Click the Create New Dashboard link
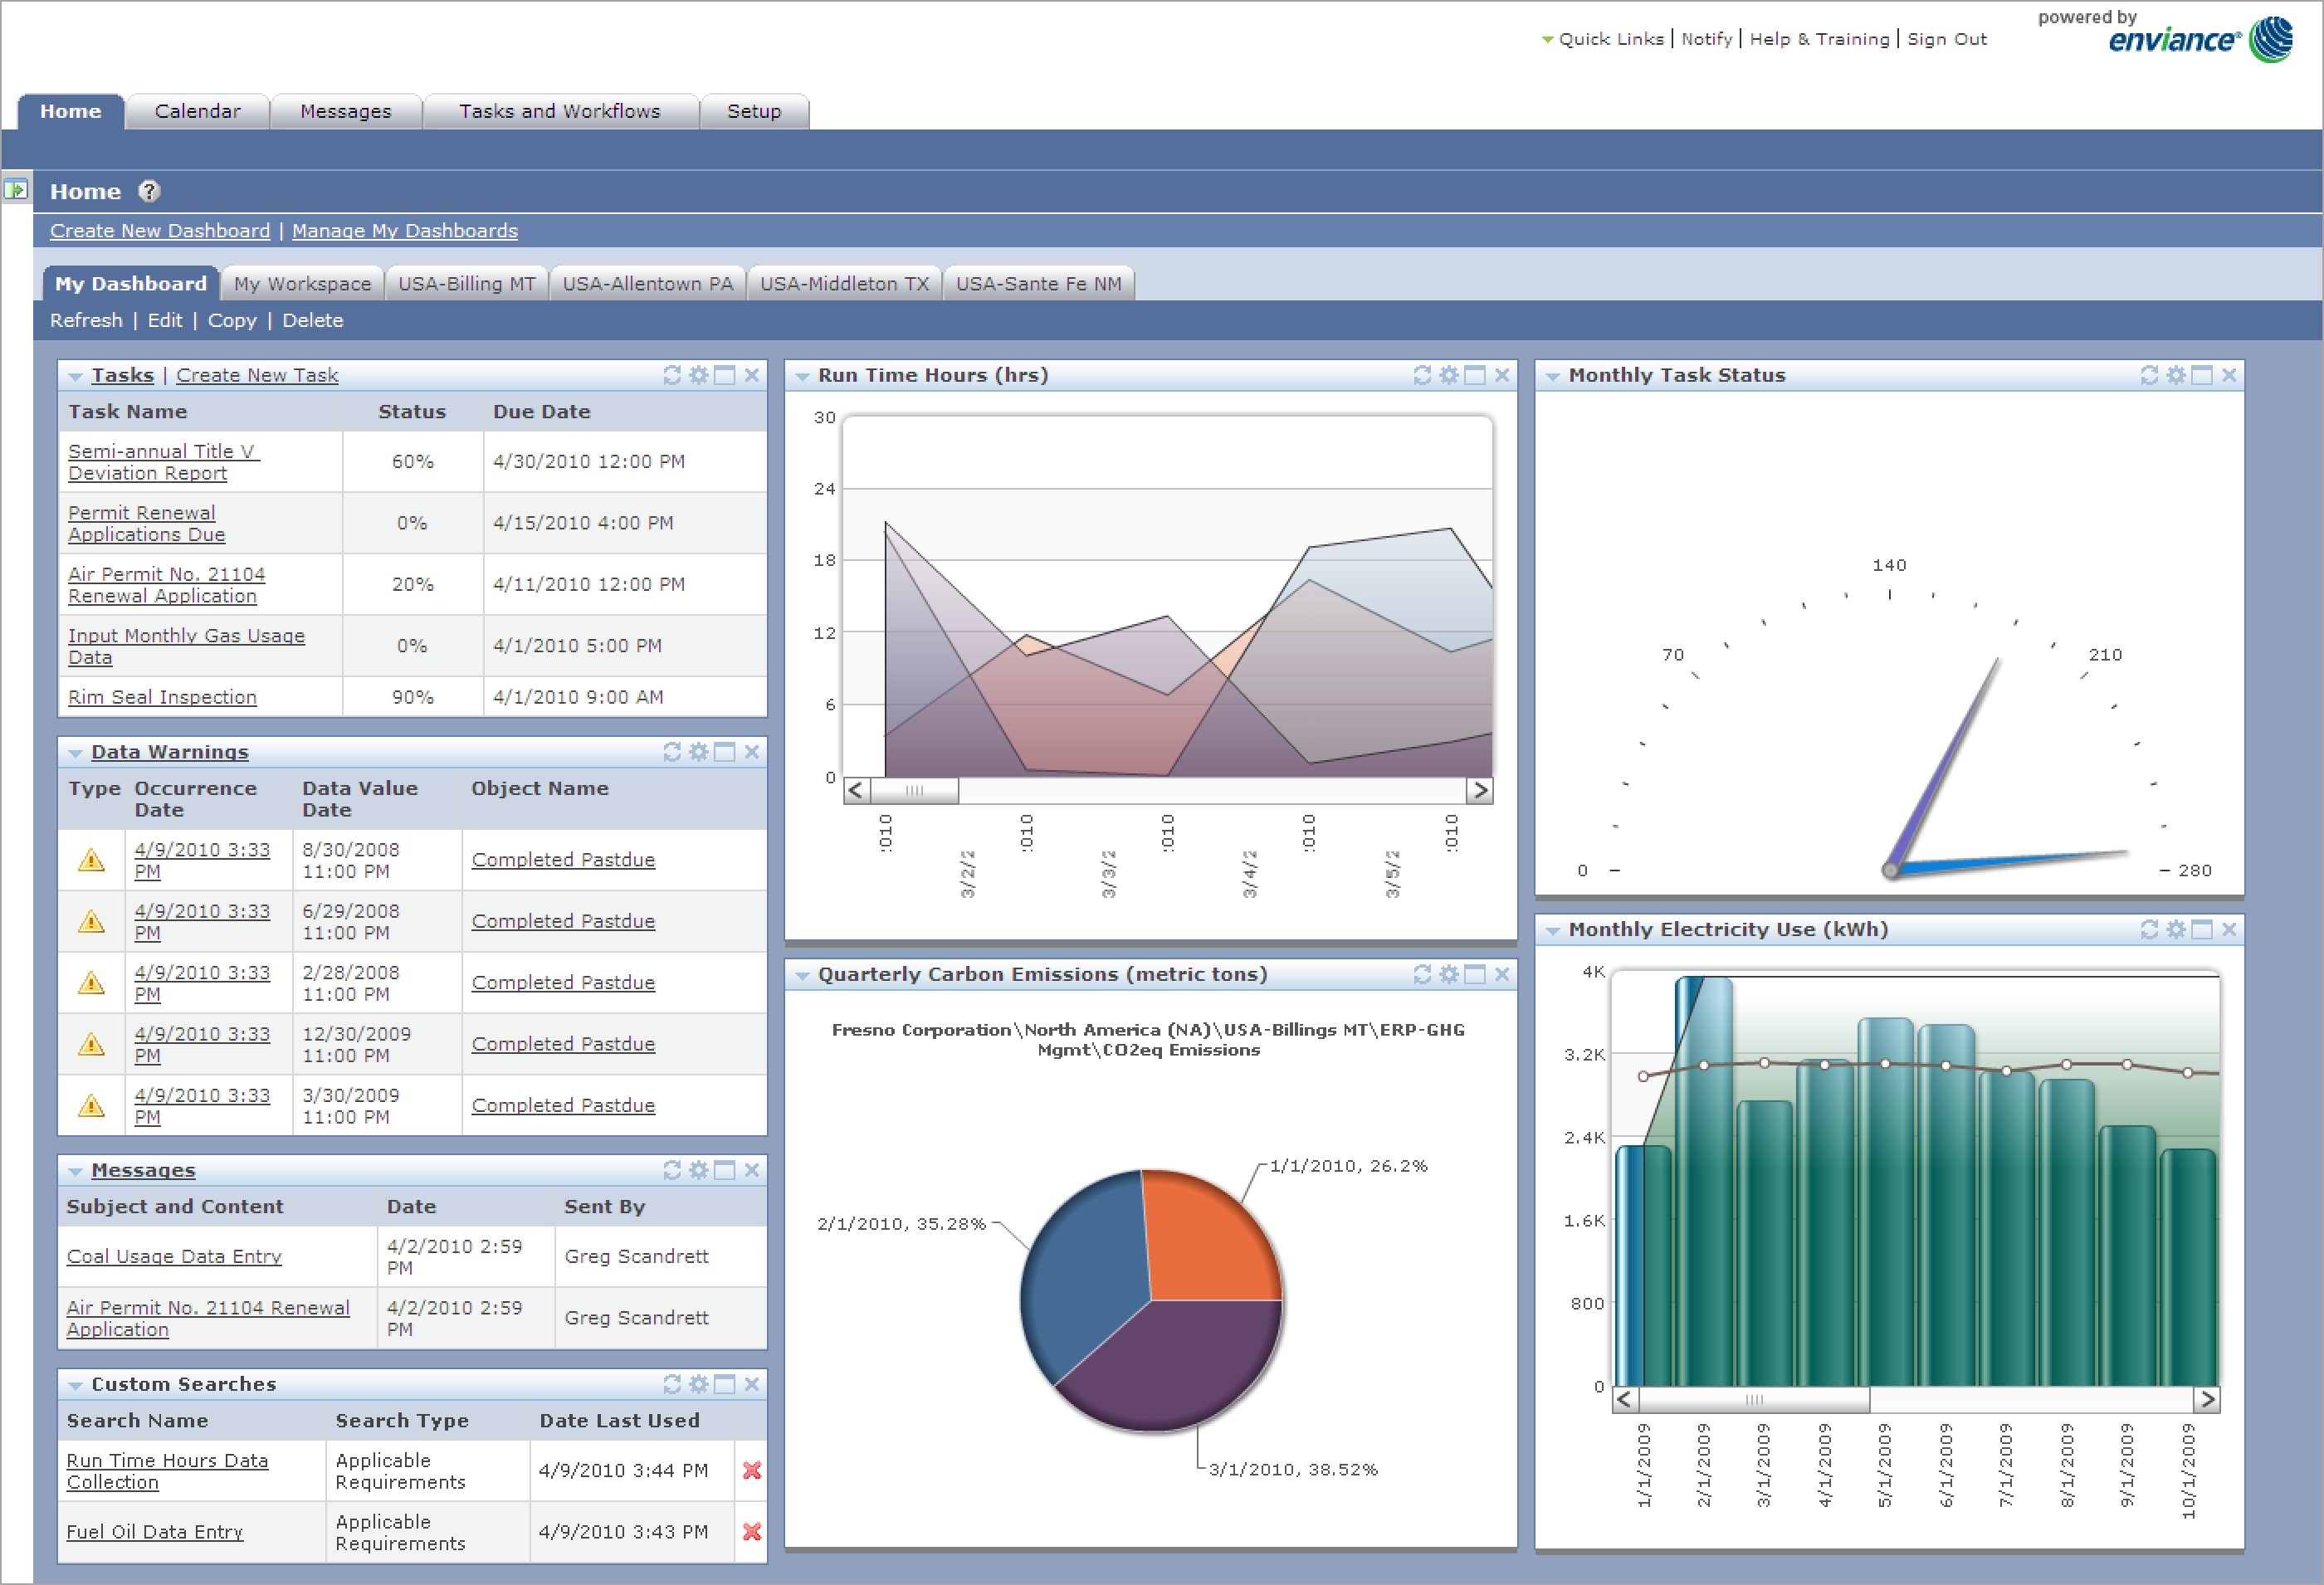 coord(160,231)
